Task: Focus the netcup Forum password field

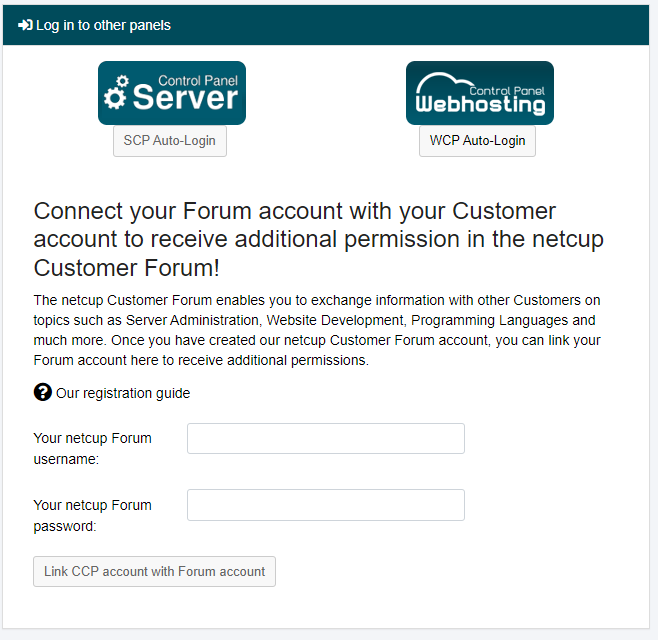Action: coord(326,505)
